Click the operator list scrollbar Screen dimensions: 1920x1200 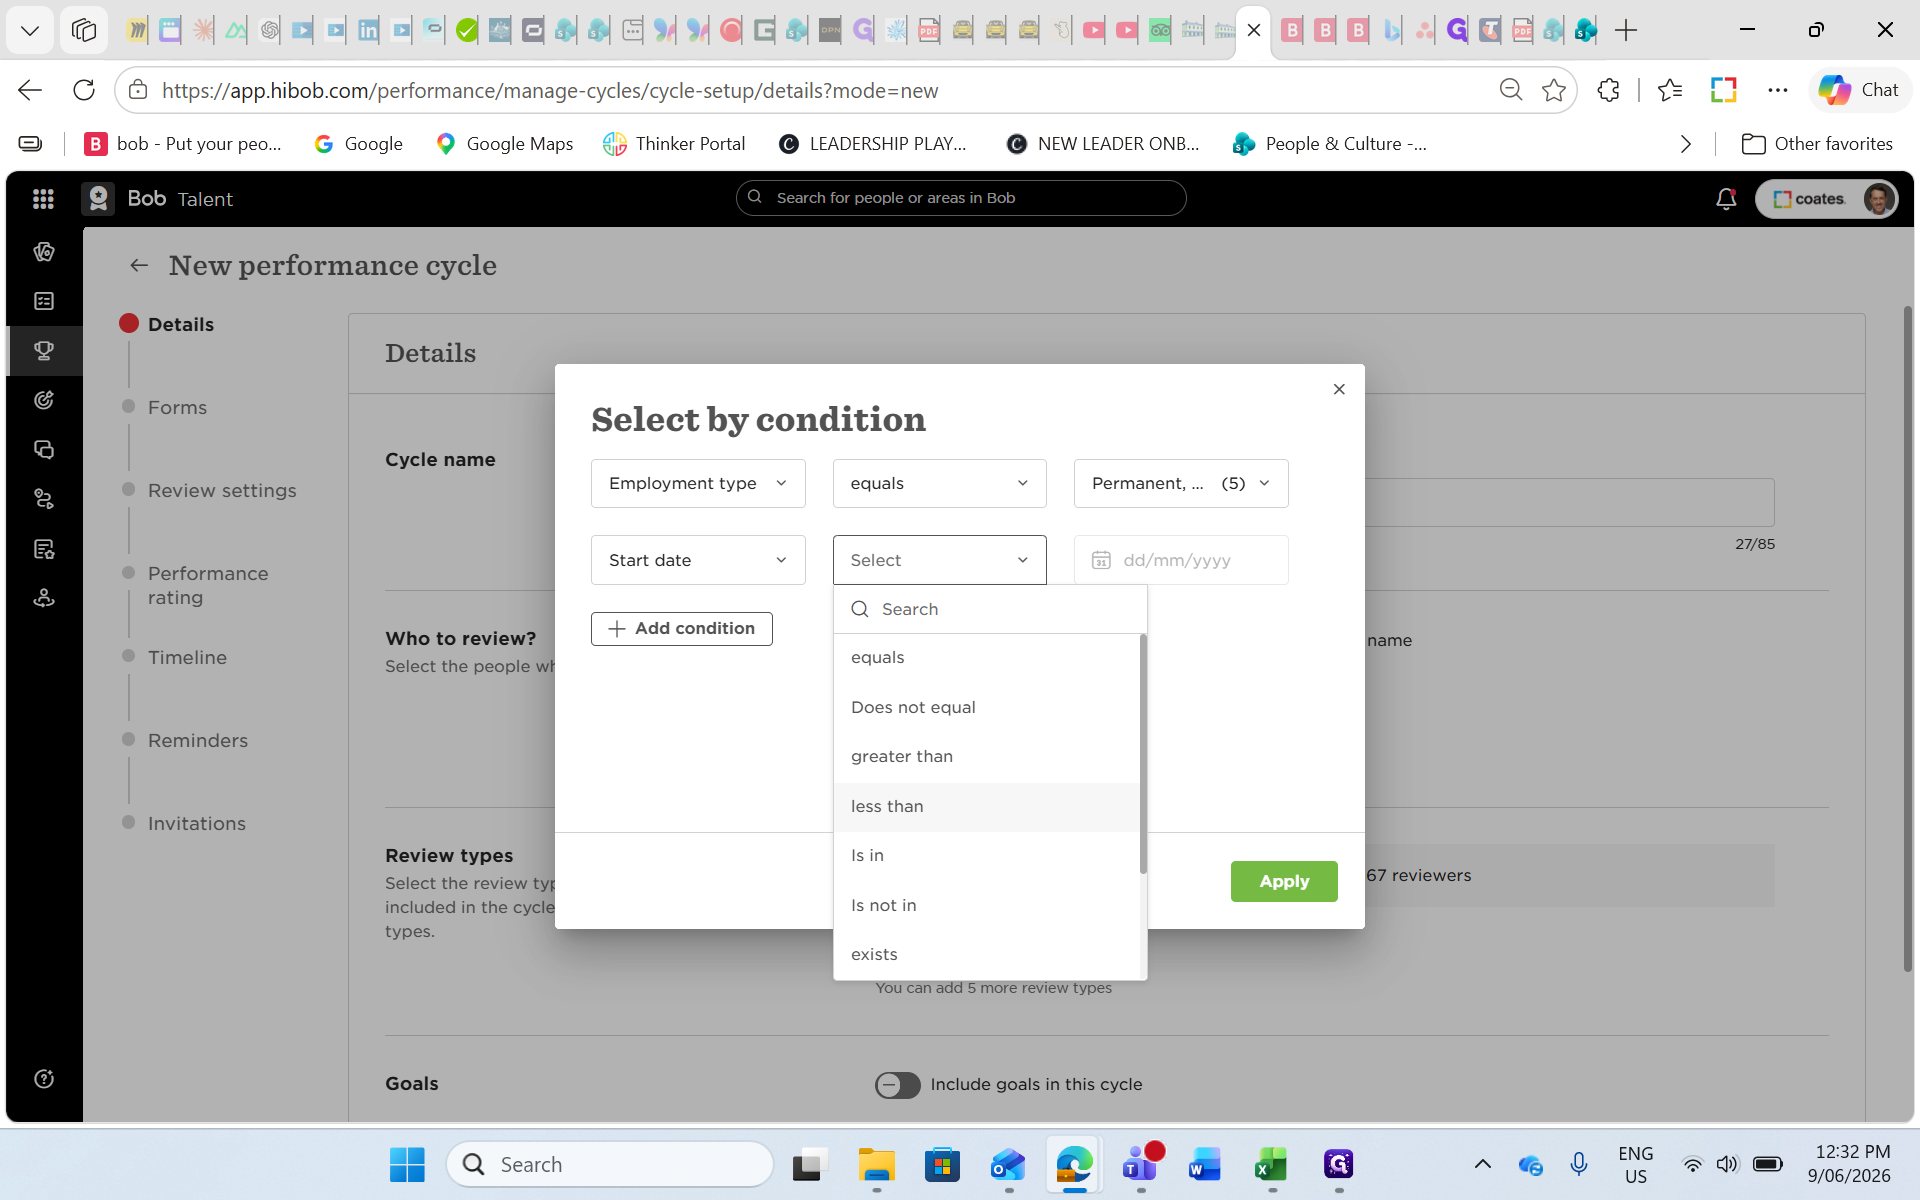pyautogui.click(x=1143, y=754)
